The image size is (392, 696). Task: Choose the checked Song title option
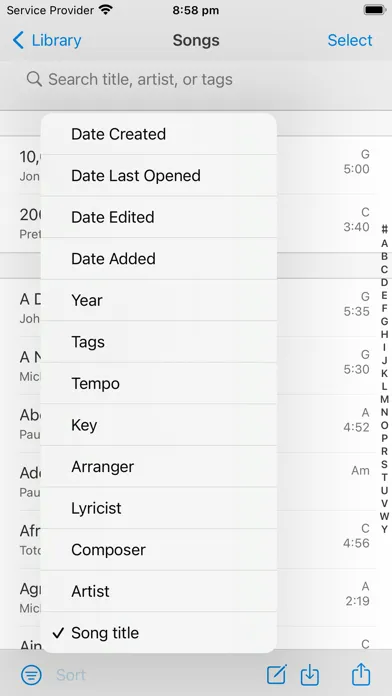[x=158, y=633]
